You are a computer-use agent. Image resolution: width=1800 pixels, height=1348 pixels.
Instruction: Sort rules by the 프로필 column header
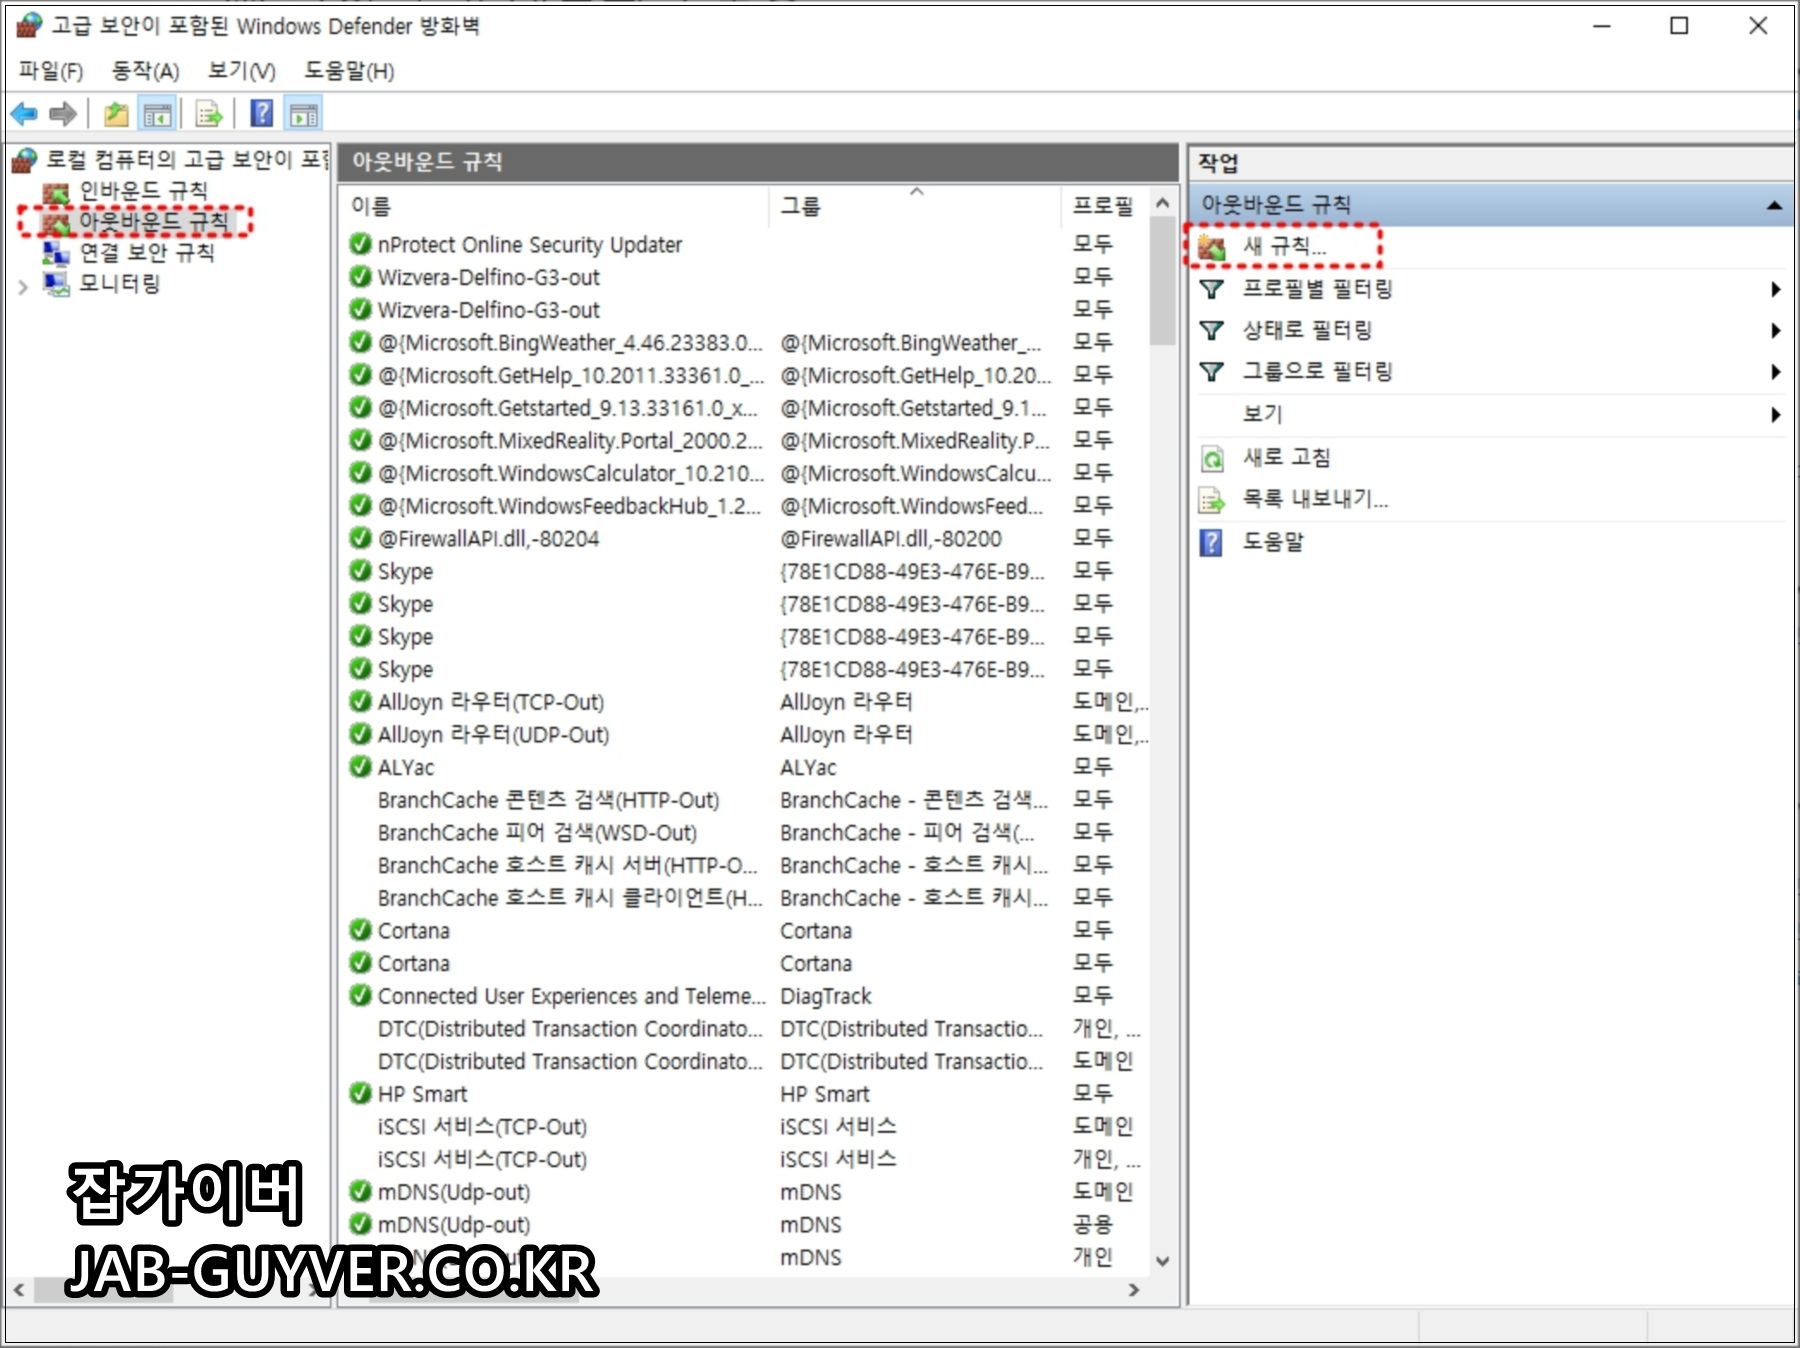(1104, 206)
